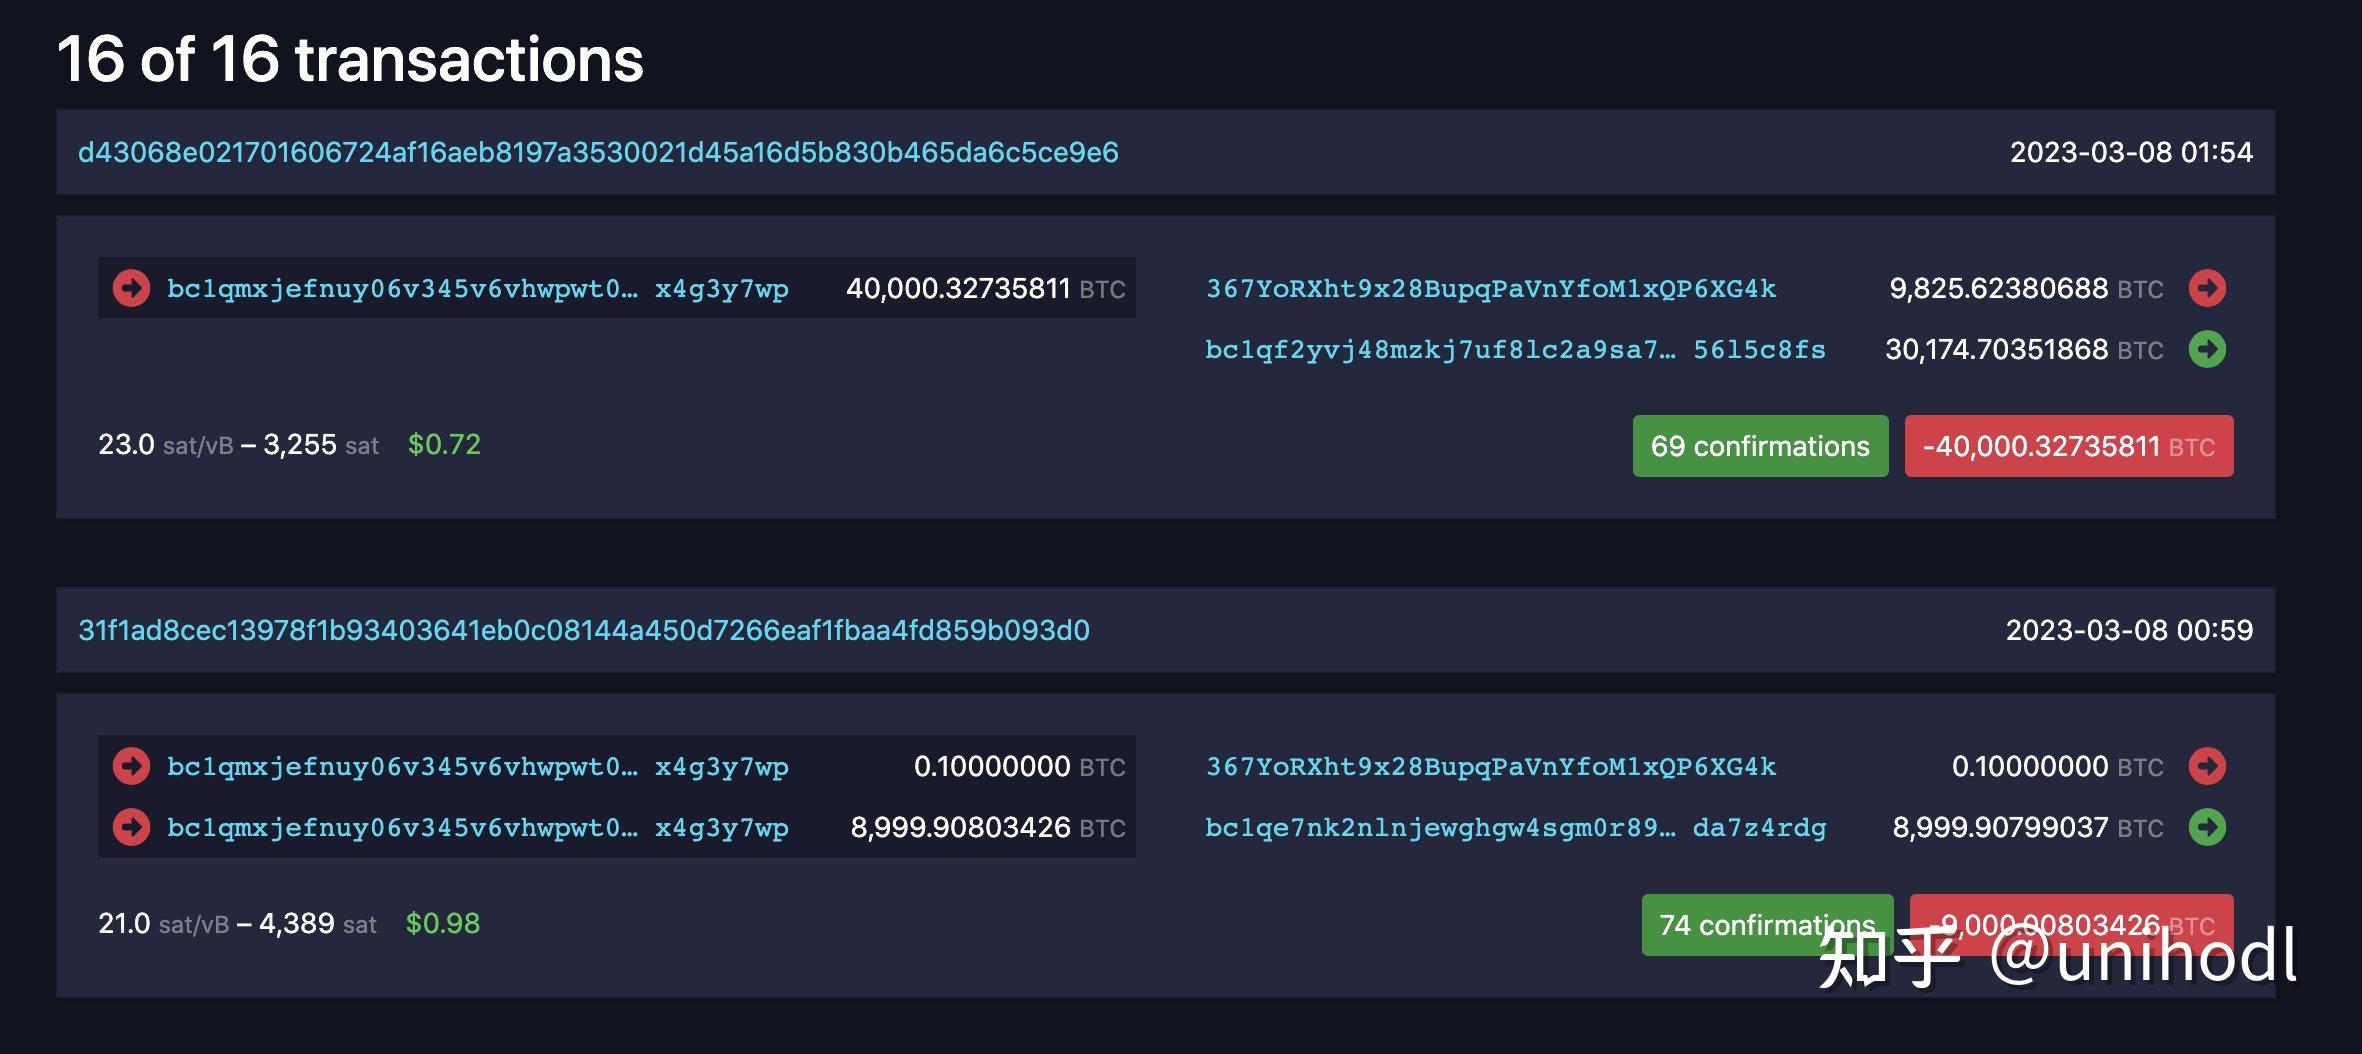Viewport: 2362px width, 1054px height.
Task: Open input address bc1qmxjefnuy06v… with 8,999.90803426 BTC
Action: pos(478,827)
